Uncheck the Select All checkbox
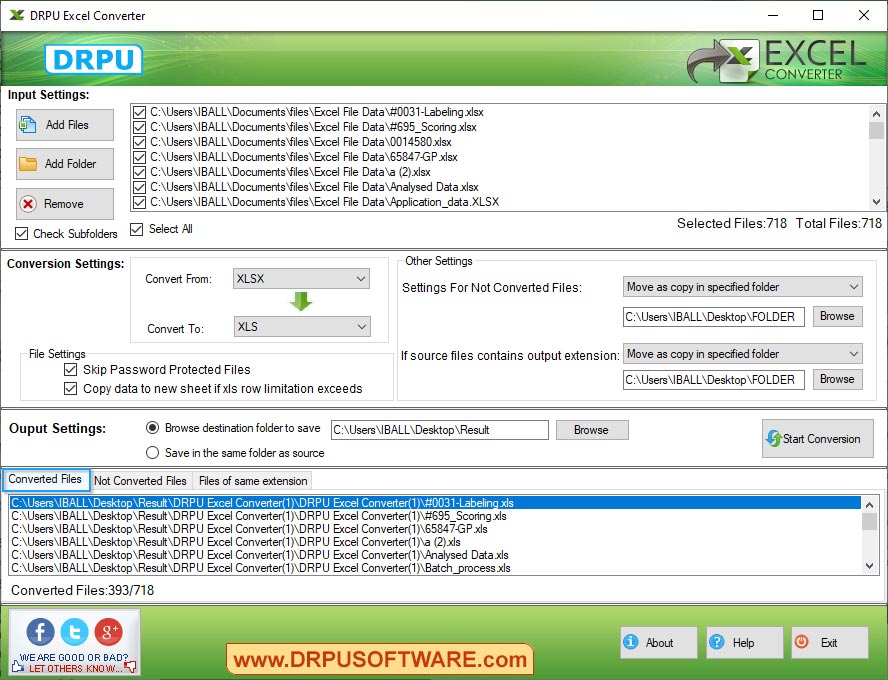 tap(137, 229)
